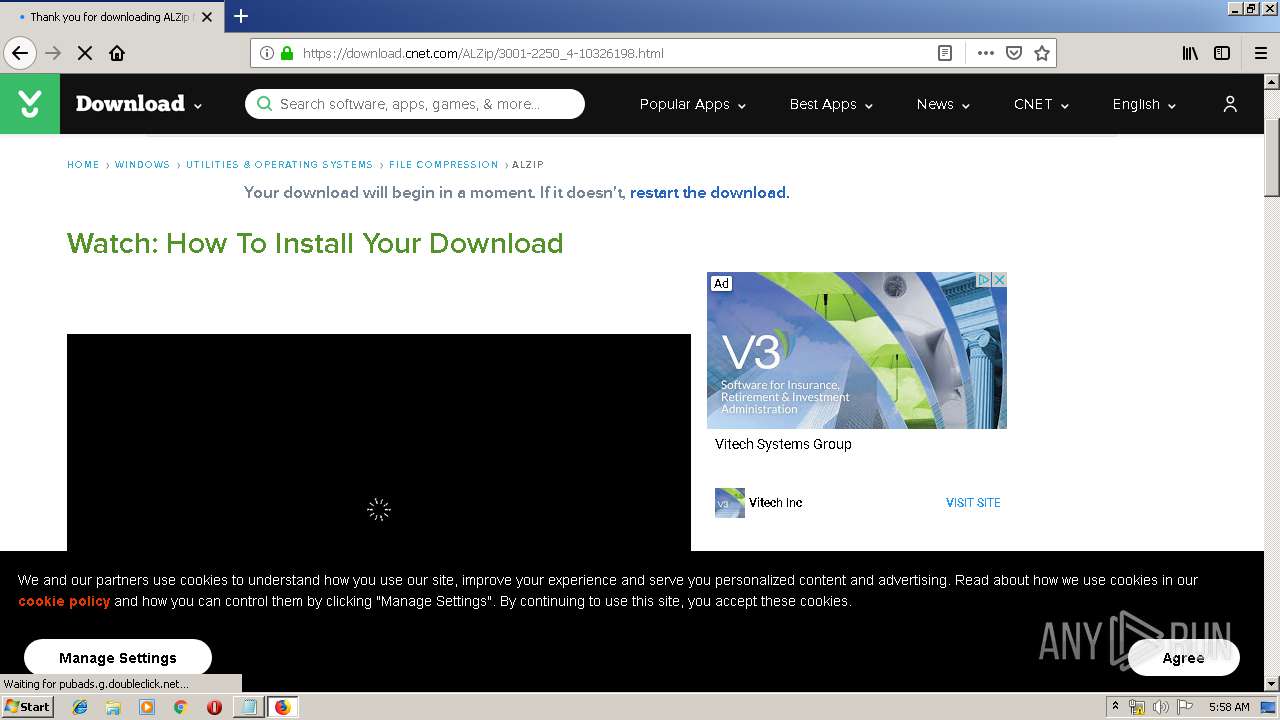The image size is (1280, 720).
Task: Open Utilities & Operating Systems breadcrumb
Action: (x=279, y=165)
